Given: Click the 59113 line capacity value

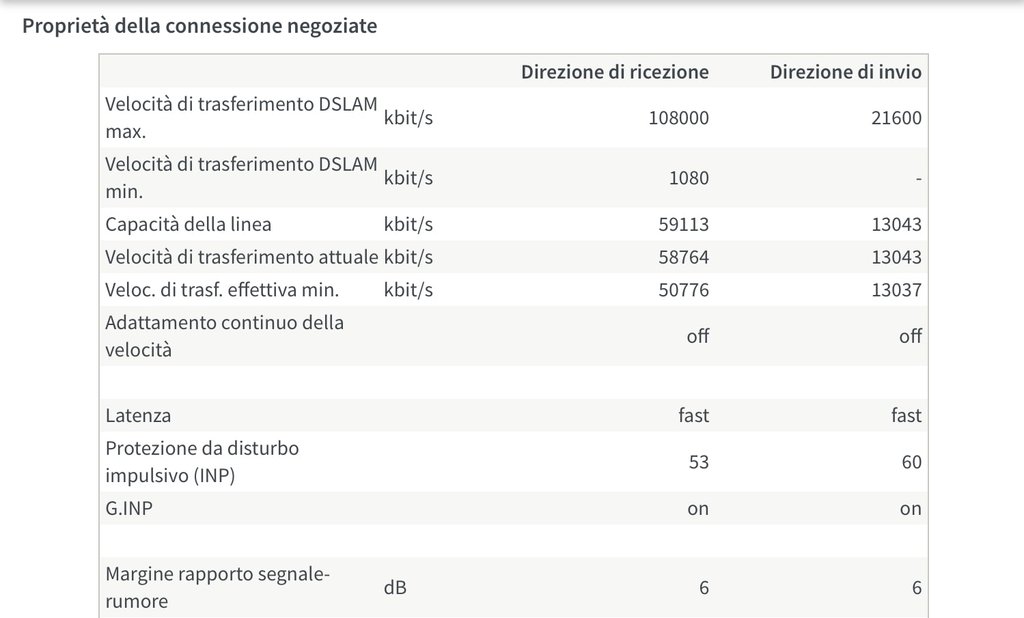Looking at the screenshot, I should (x=685, y=224).
